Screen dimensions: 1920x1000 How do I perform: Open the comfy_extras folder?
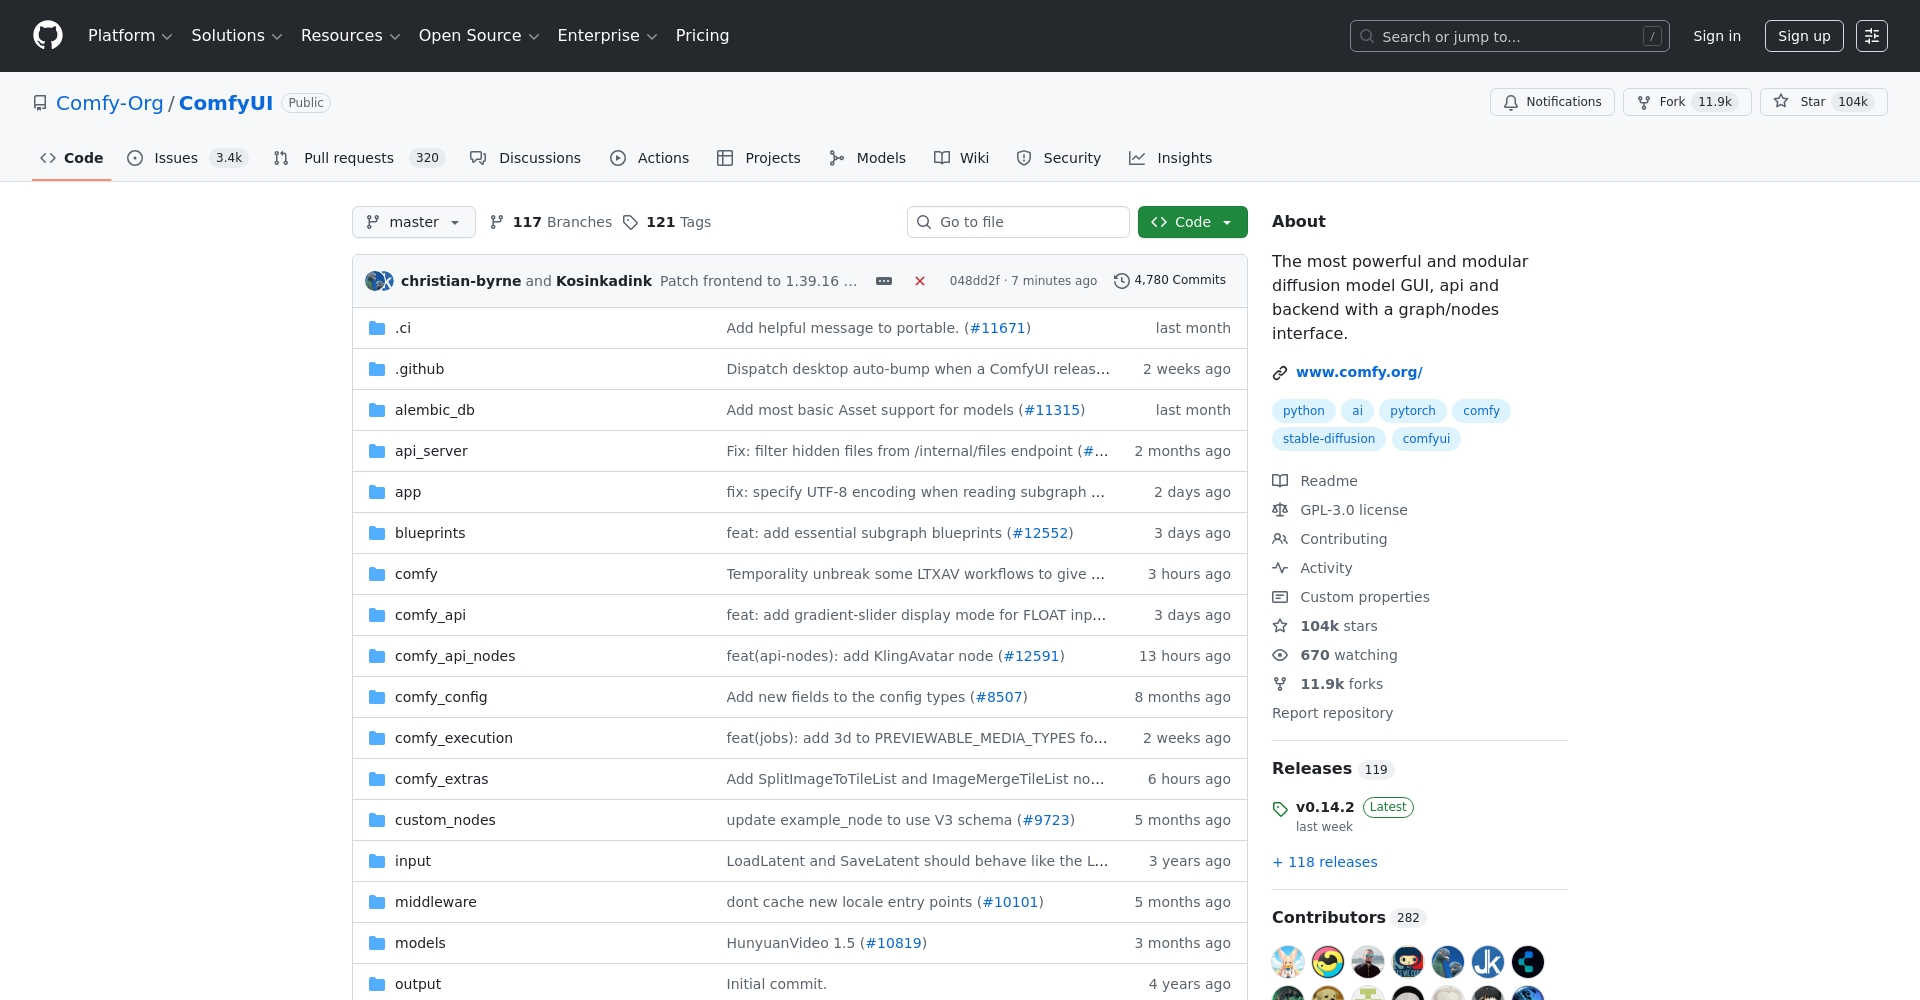pyautogui.click(x=441, y=779)
